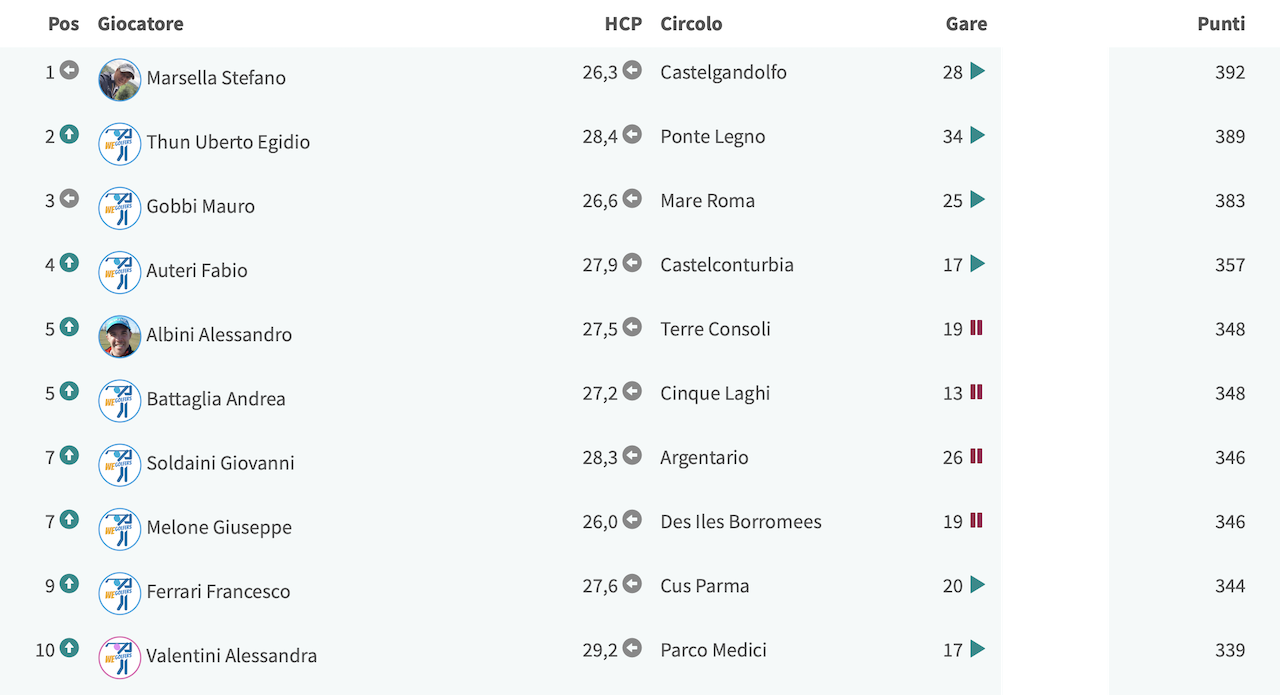Screen dimensions: 1280x695
Task: Click Valentini Alessandra's pink avatar icon
Action: coord(120,658)
